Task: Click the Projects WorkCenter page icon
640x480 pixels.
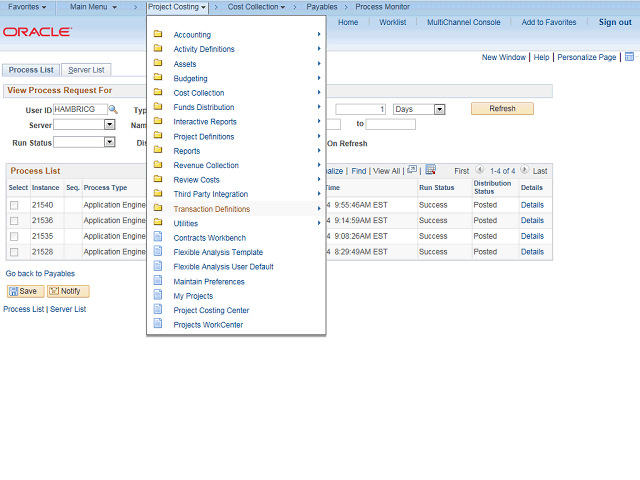Action: pyautogui.click(x=158, y=324)
